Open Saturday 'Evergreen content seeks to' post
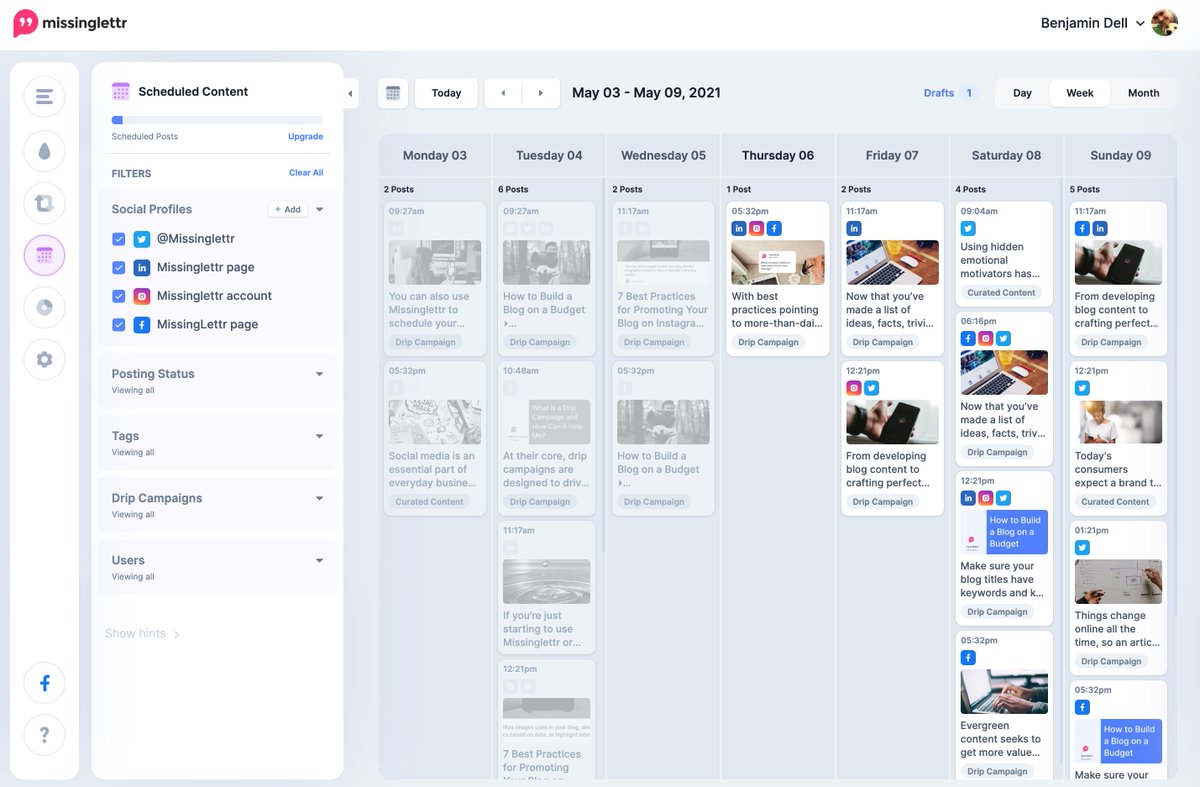This screenshot has width=1200, height=787. pyautogui.click(x=1004, y=705)
